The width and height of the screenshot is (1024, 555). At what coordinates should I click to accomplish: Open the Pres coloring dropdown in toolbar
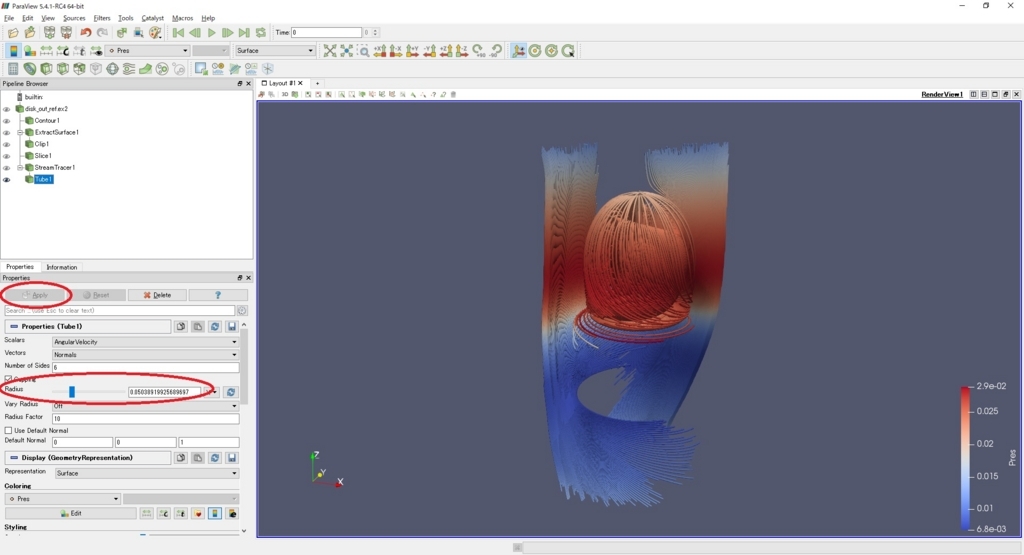click(x=148, y=51)
